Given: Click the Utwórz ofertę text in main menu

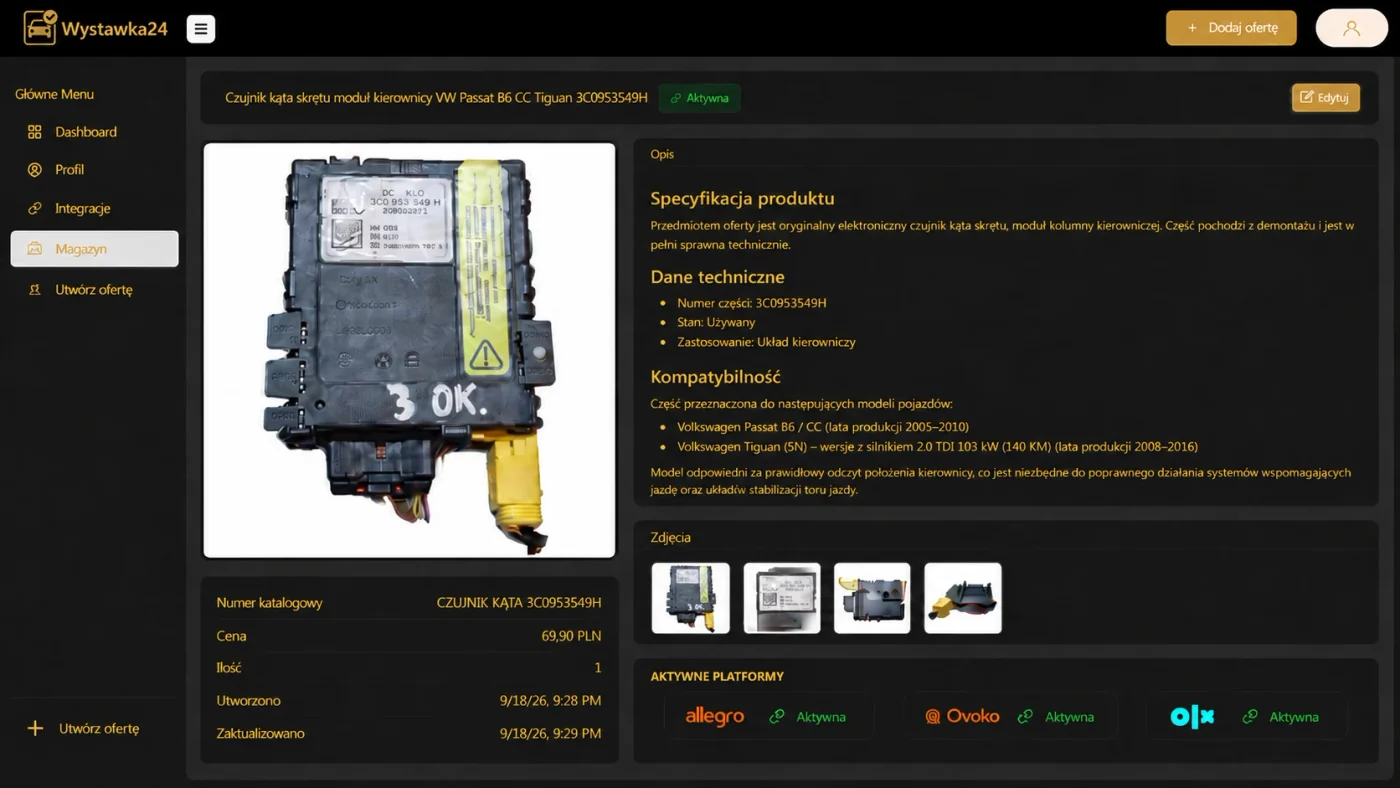Looking at the screenshot, I should point(94,290).
